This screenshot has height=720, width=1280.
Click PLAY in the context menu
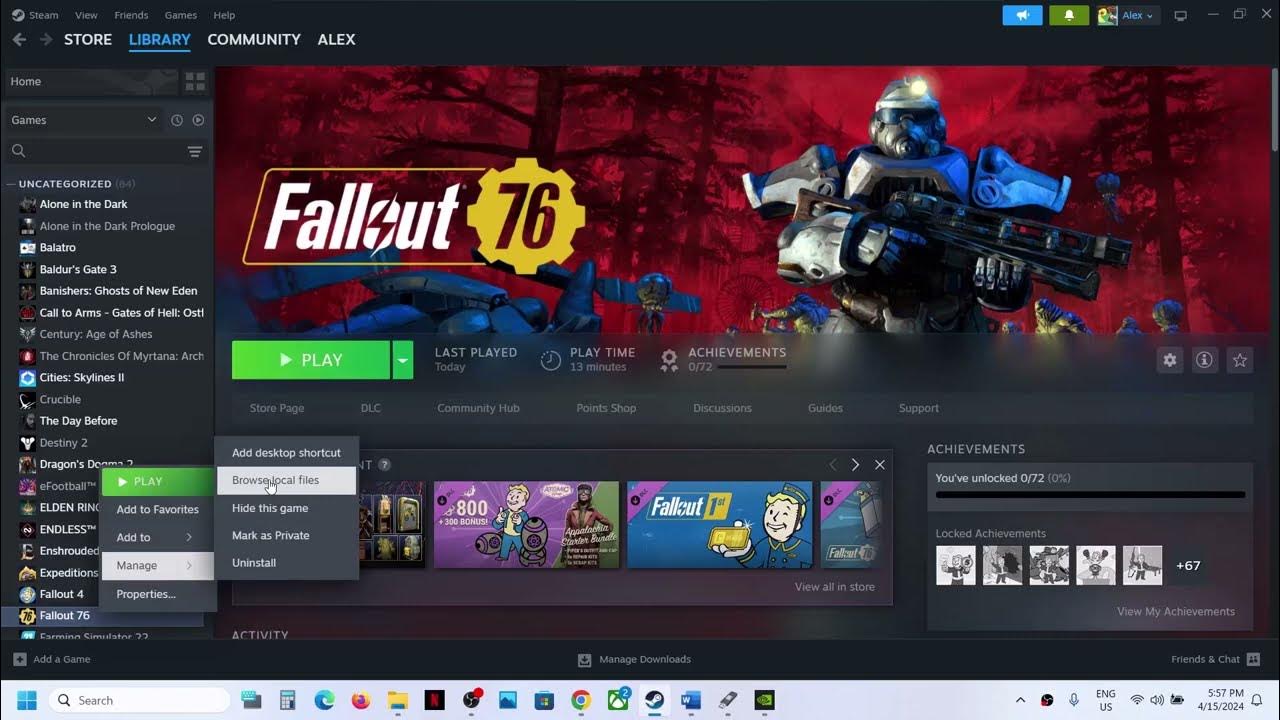coord(157,482)
